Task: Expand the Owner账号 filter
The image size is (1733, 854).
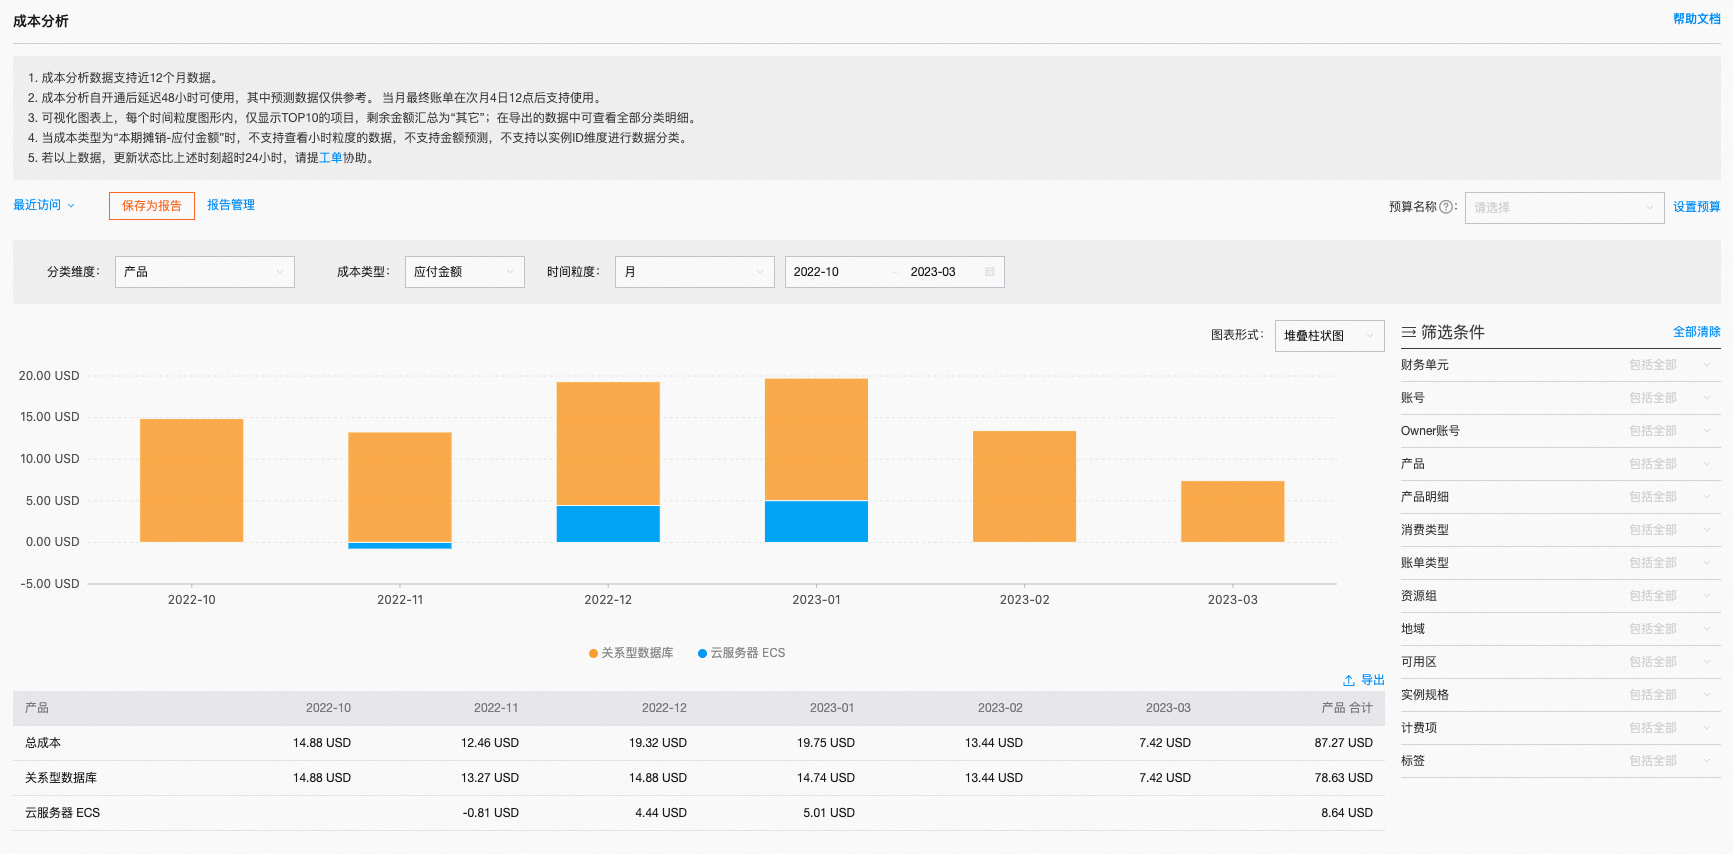Action: coord(1561,431)
